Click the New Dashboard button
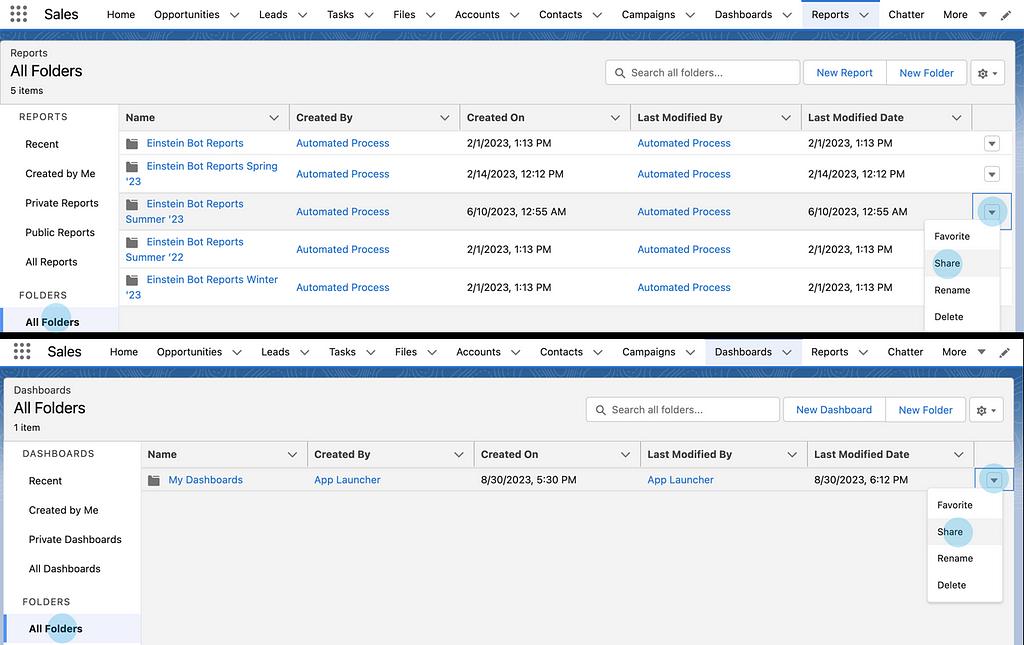The height and width of the screenshot is (645, 1024). tap(833, 410)
